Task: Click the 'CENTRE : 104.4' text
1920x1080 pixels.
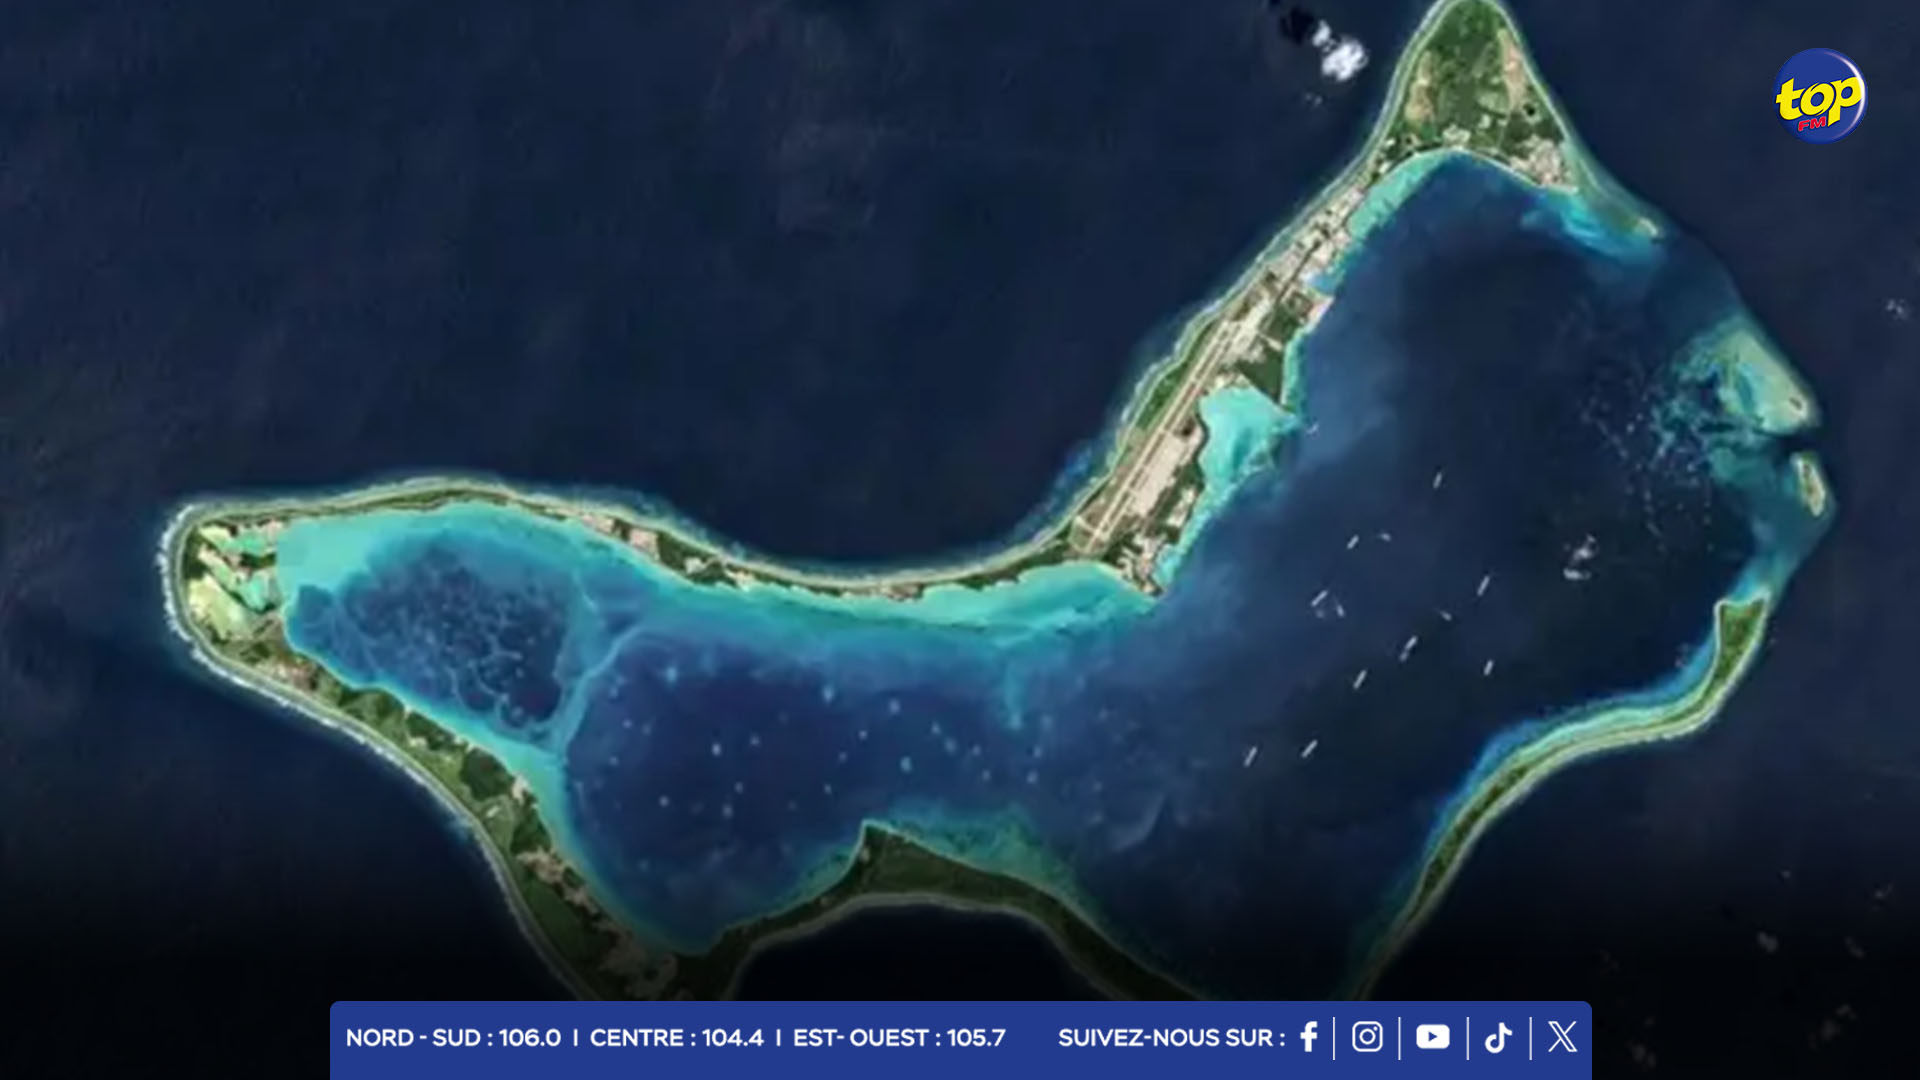Action: 676,1038
